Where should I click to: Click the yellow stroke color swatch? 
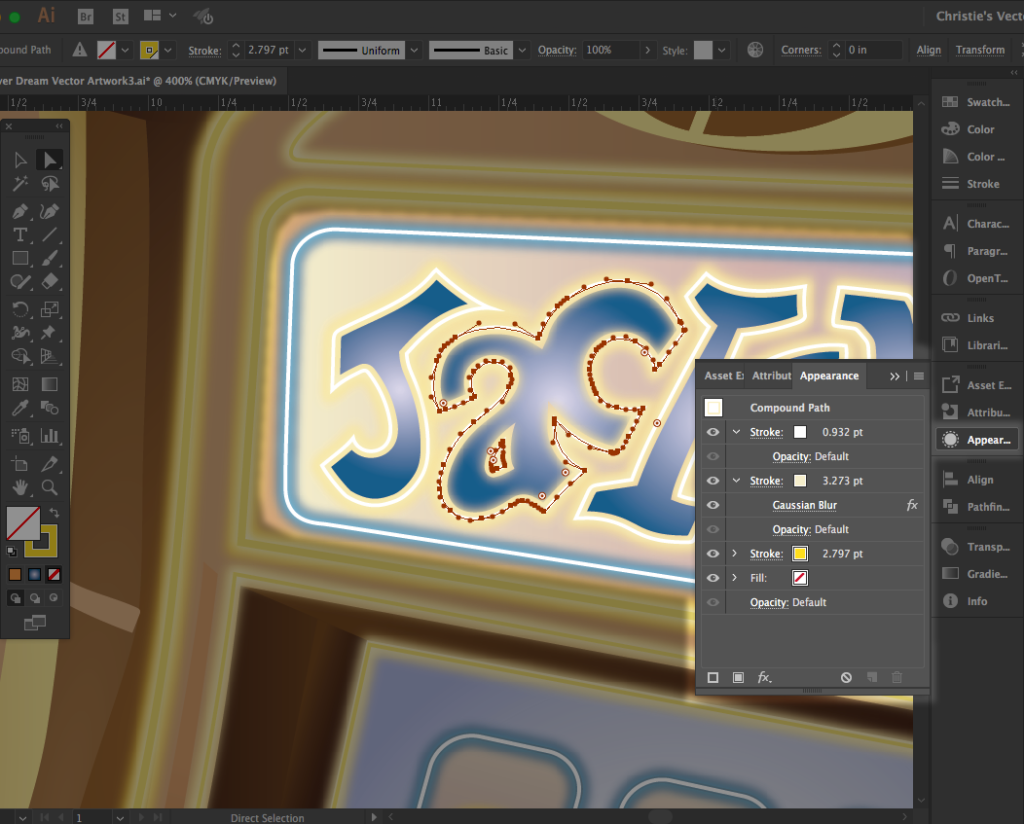point(800,554)
